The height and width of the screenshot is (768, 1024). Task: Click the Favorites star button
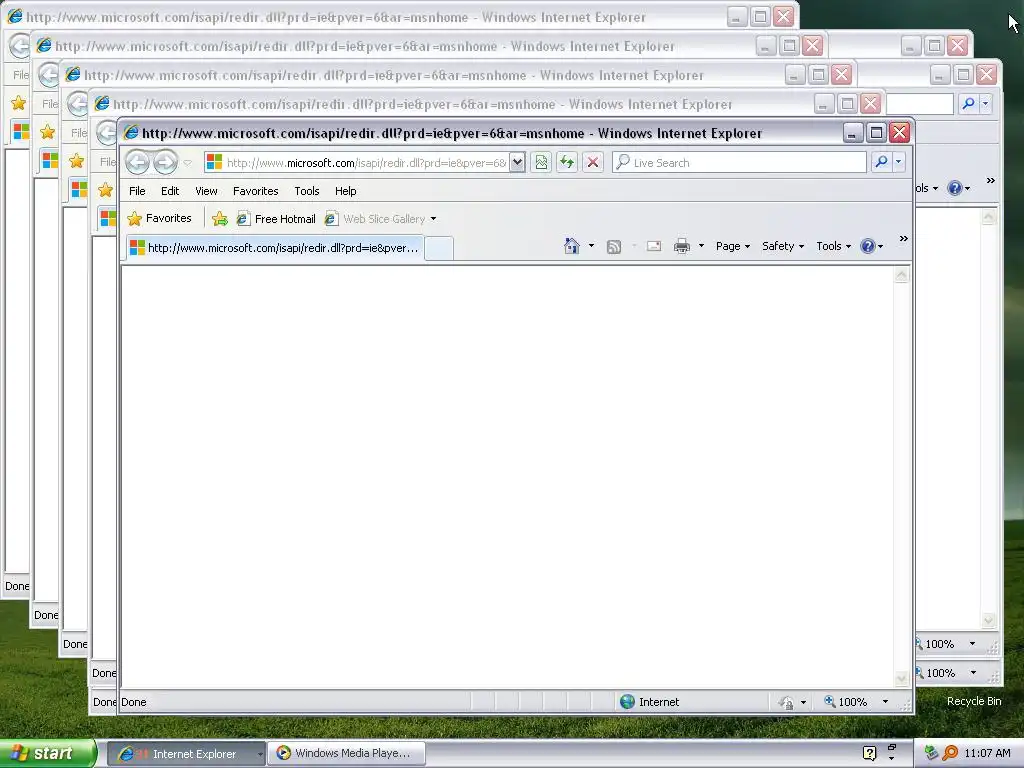tap(160, 218)
